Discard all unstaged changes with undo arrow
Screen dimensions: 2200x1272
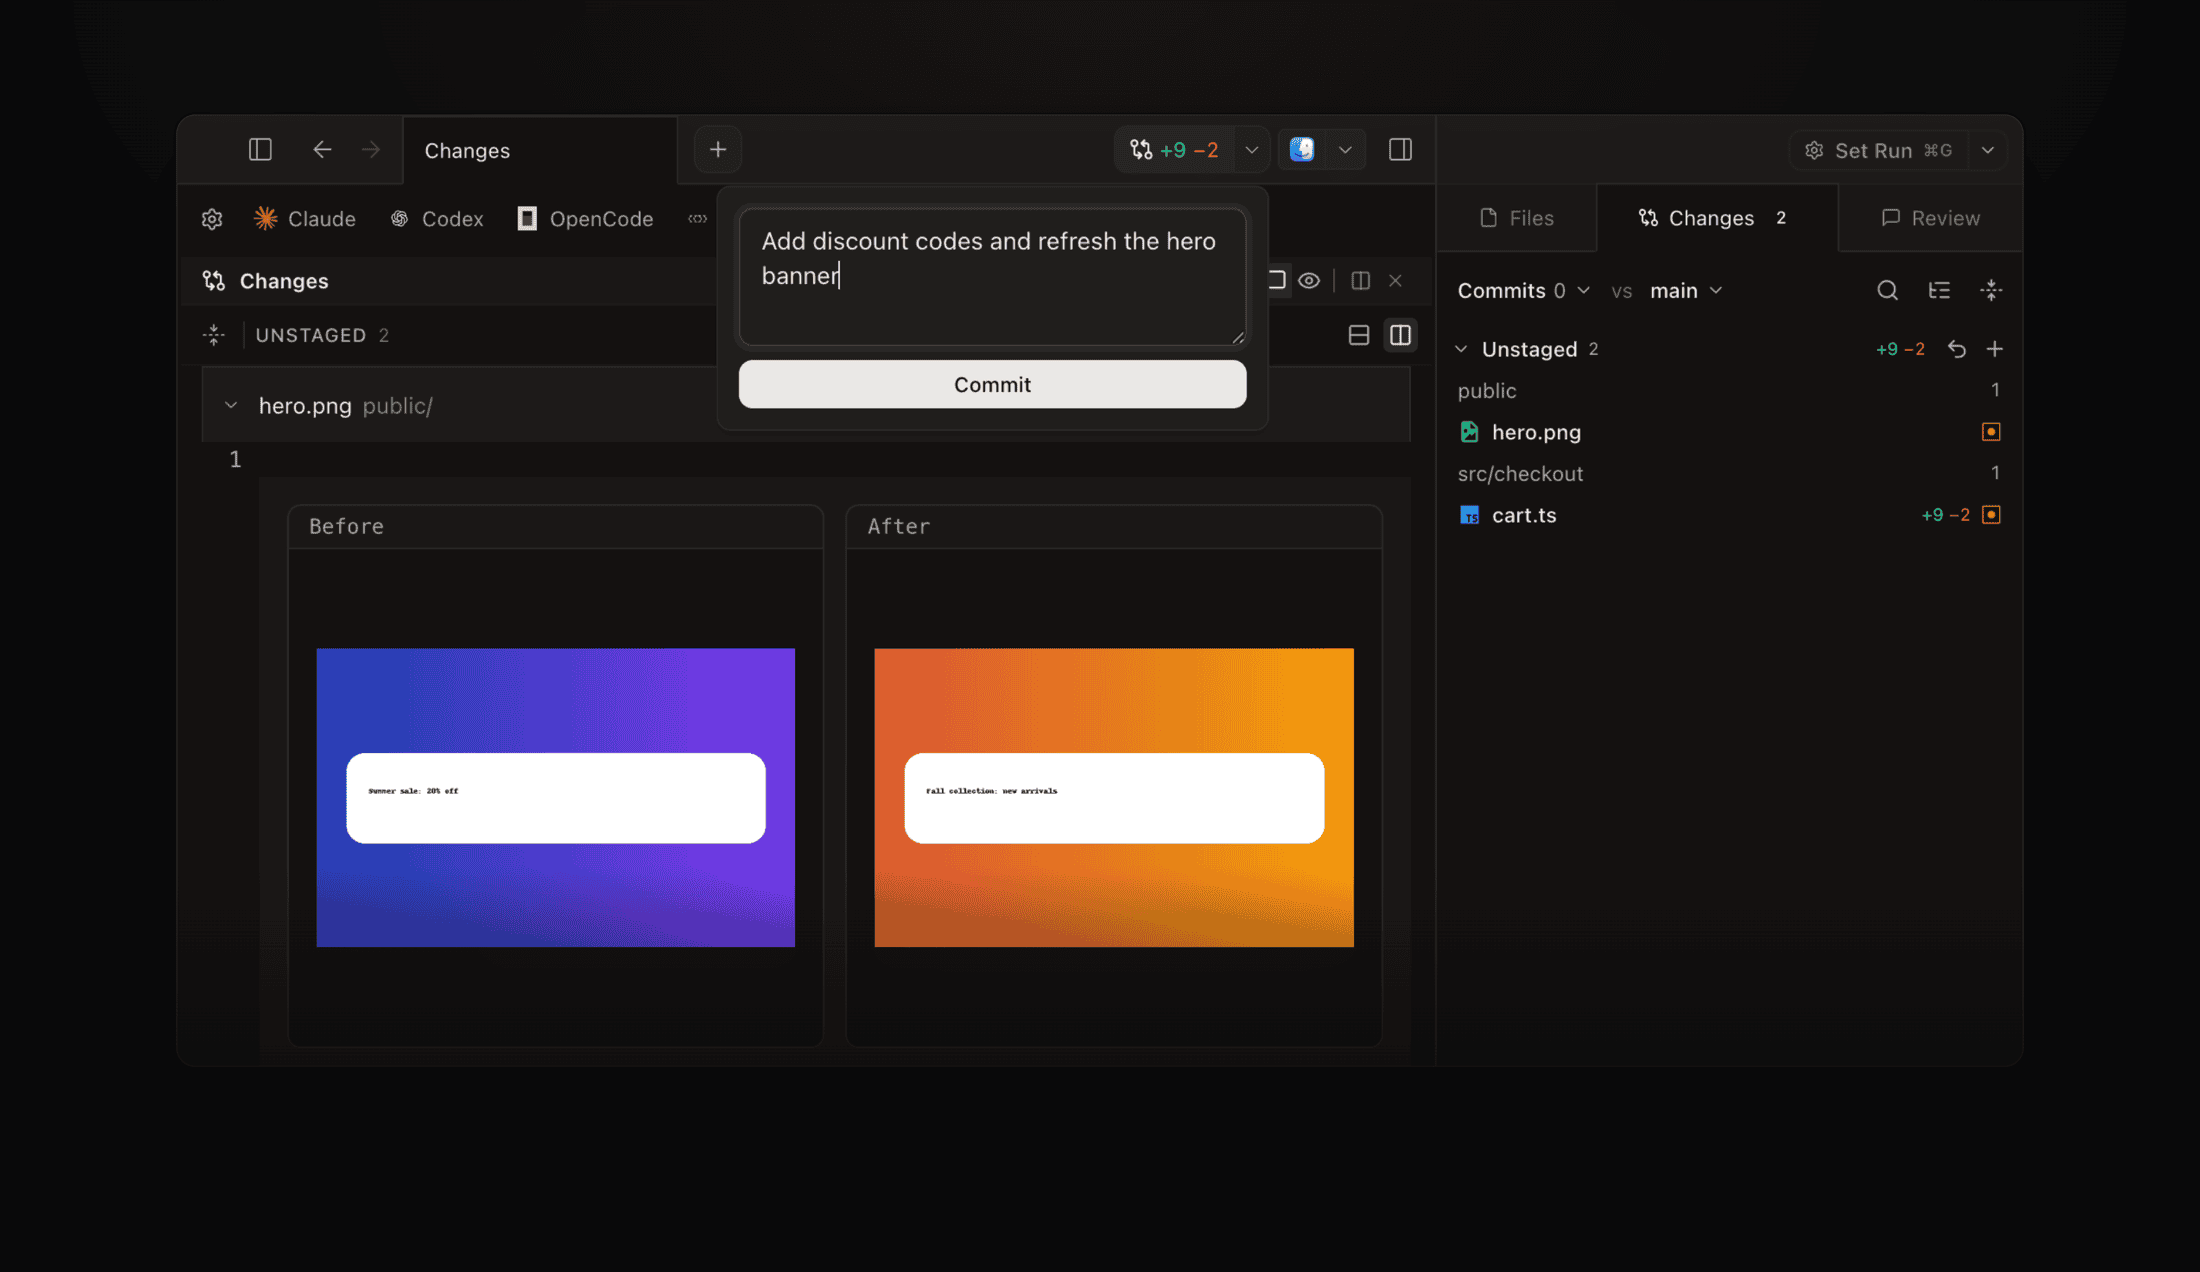[x=1957, y=349]
